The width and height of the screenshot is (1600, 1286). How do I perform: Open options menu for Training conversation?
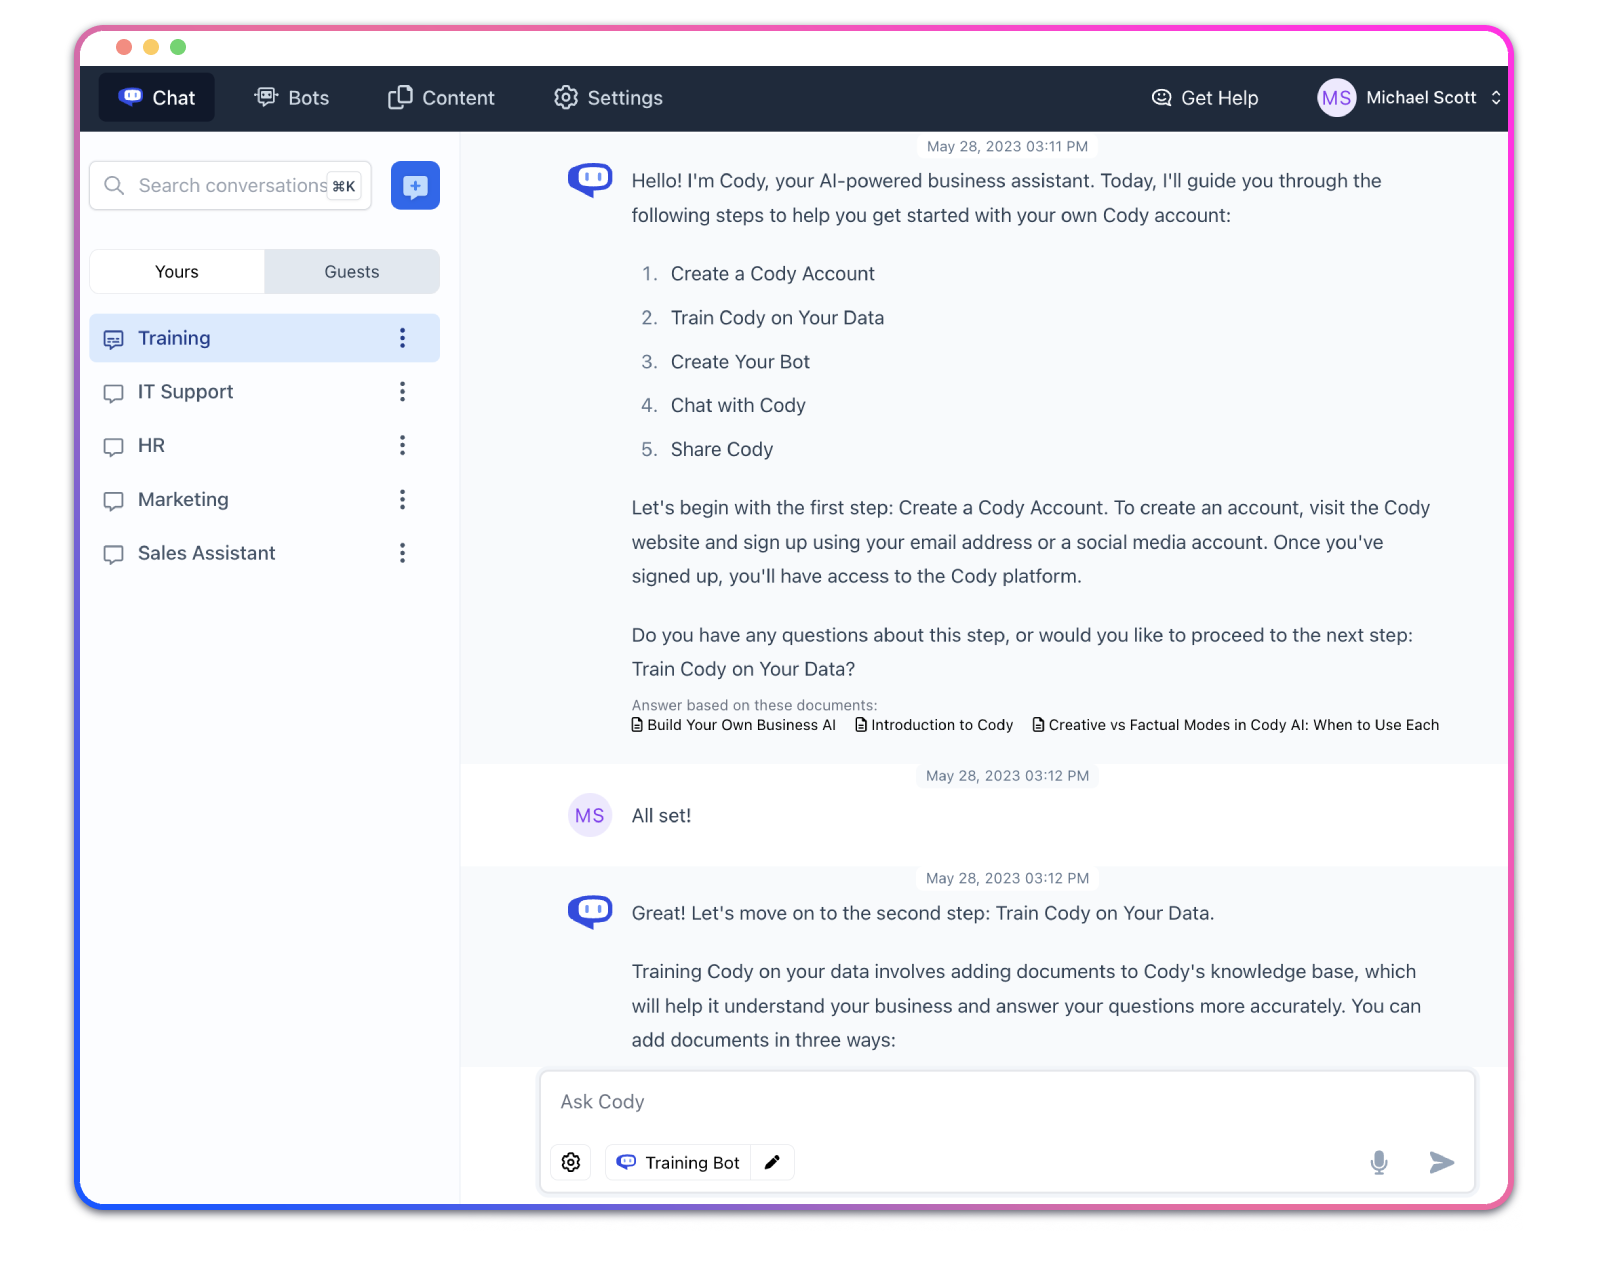click(402, 338)
